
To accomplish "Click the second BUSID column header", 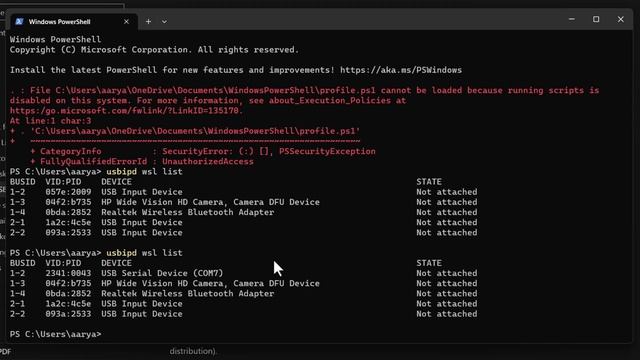I will [22, 263].
